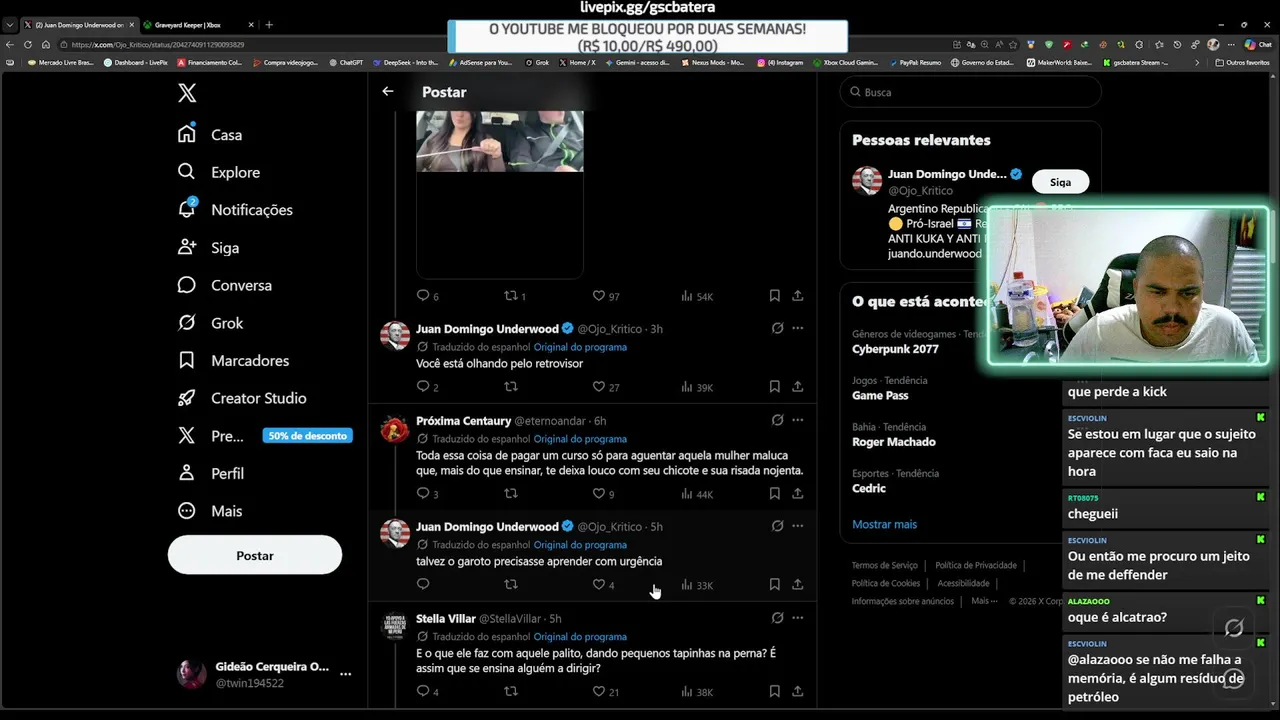
Task: Reply to Próxima Centaury's post
Action: (x=427, y=494)
